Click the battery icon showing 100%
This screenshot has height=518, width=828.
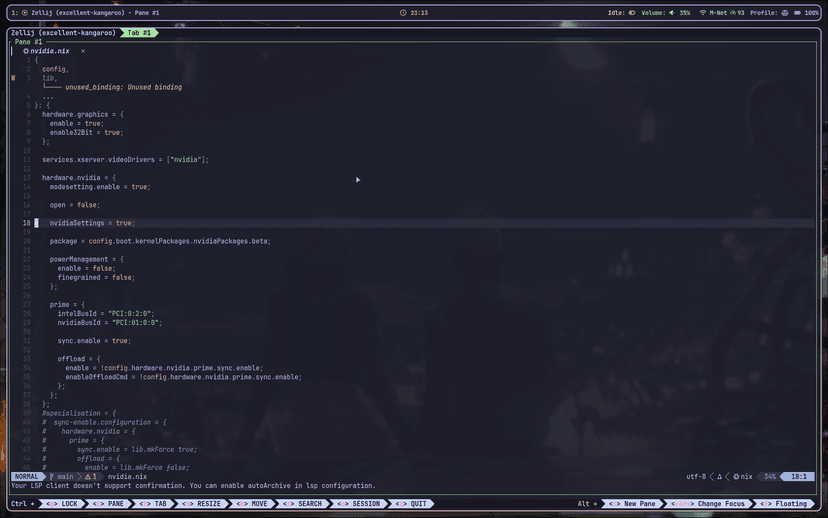[798, 13]
